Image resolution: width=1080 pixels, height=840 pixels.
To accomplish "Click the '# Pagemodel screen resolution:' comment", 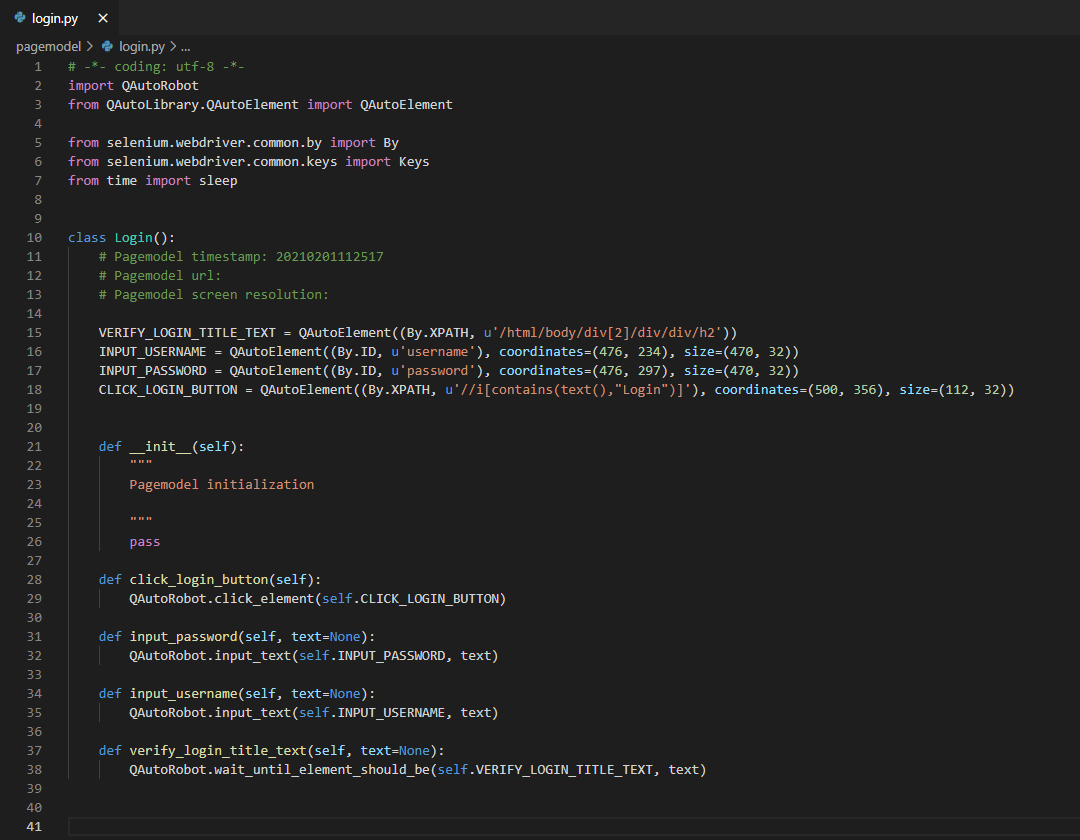I will pyautogui.click(x=214, y=295).
